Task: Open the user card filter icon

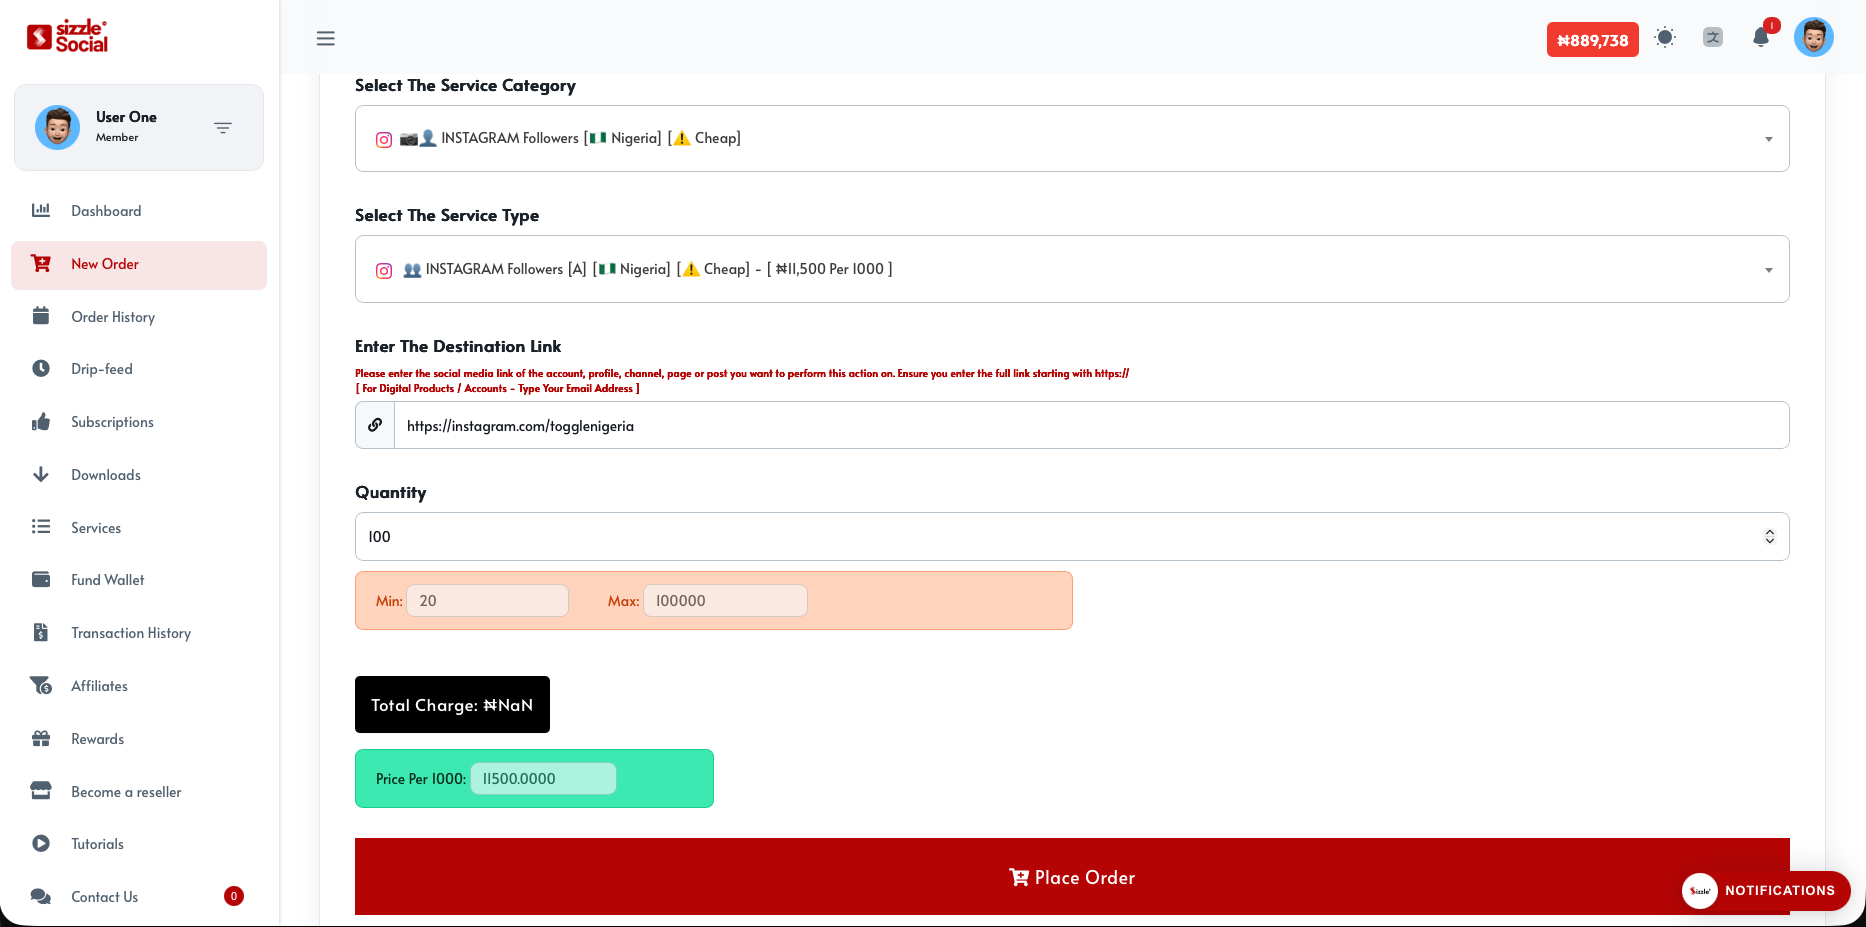Action: click(223, 128)
